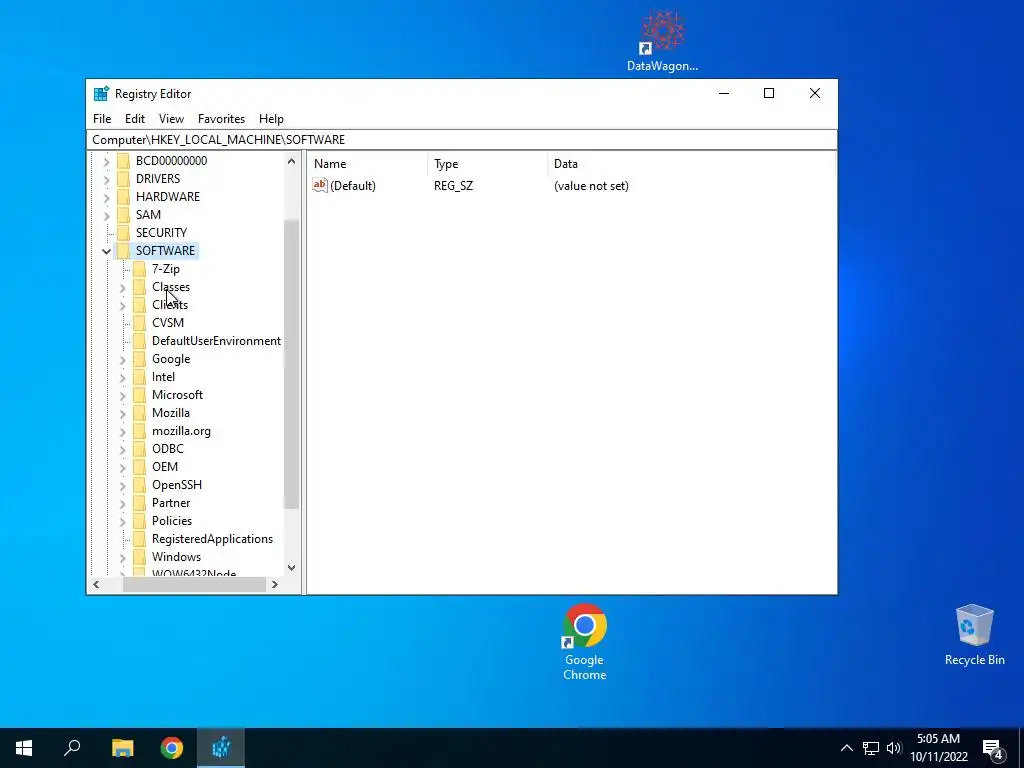Viewport: 1024px width, 768px height.
Task: Expand the Classes subkey
Action: [x=122, y=287]
